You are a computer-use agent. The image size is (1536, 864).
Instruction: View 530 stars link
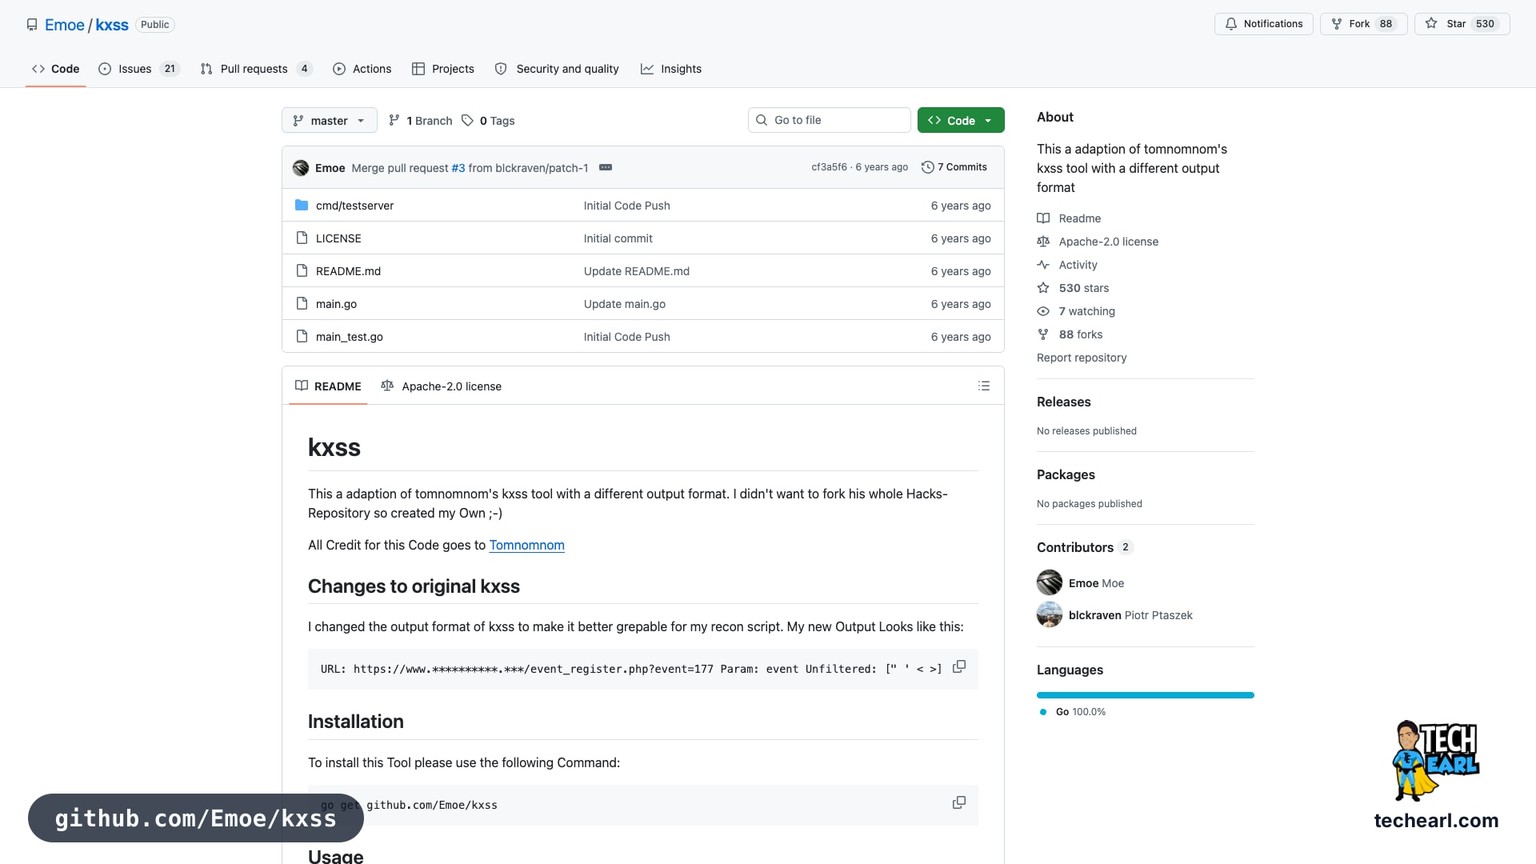(1073, 288)
